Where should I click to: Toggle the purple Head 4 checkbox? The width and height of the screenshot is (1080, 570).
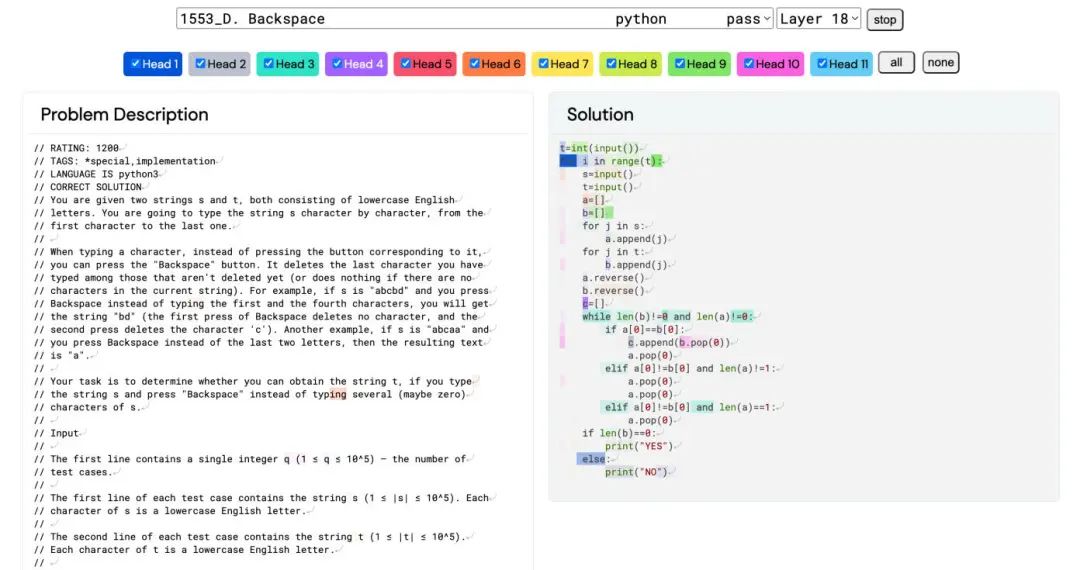pyautogui.click(x=336, y=64)
